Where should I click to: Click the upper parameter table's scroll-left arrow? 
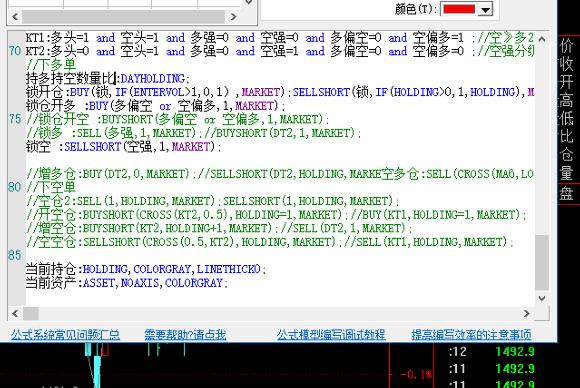pos(15,17)
